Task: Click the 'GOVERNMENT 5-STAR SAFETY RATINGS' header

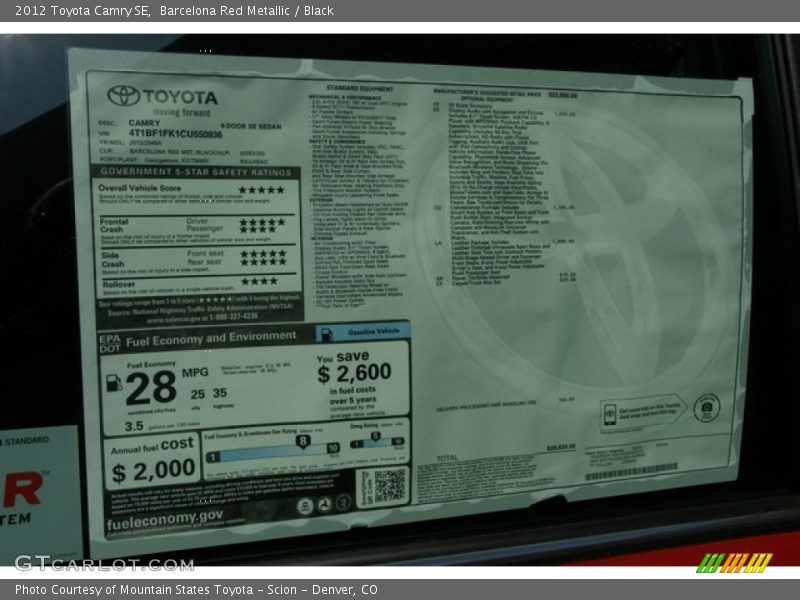Action: [x=196, y=172]
